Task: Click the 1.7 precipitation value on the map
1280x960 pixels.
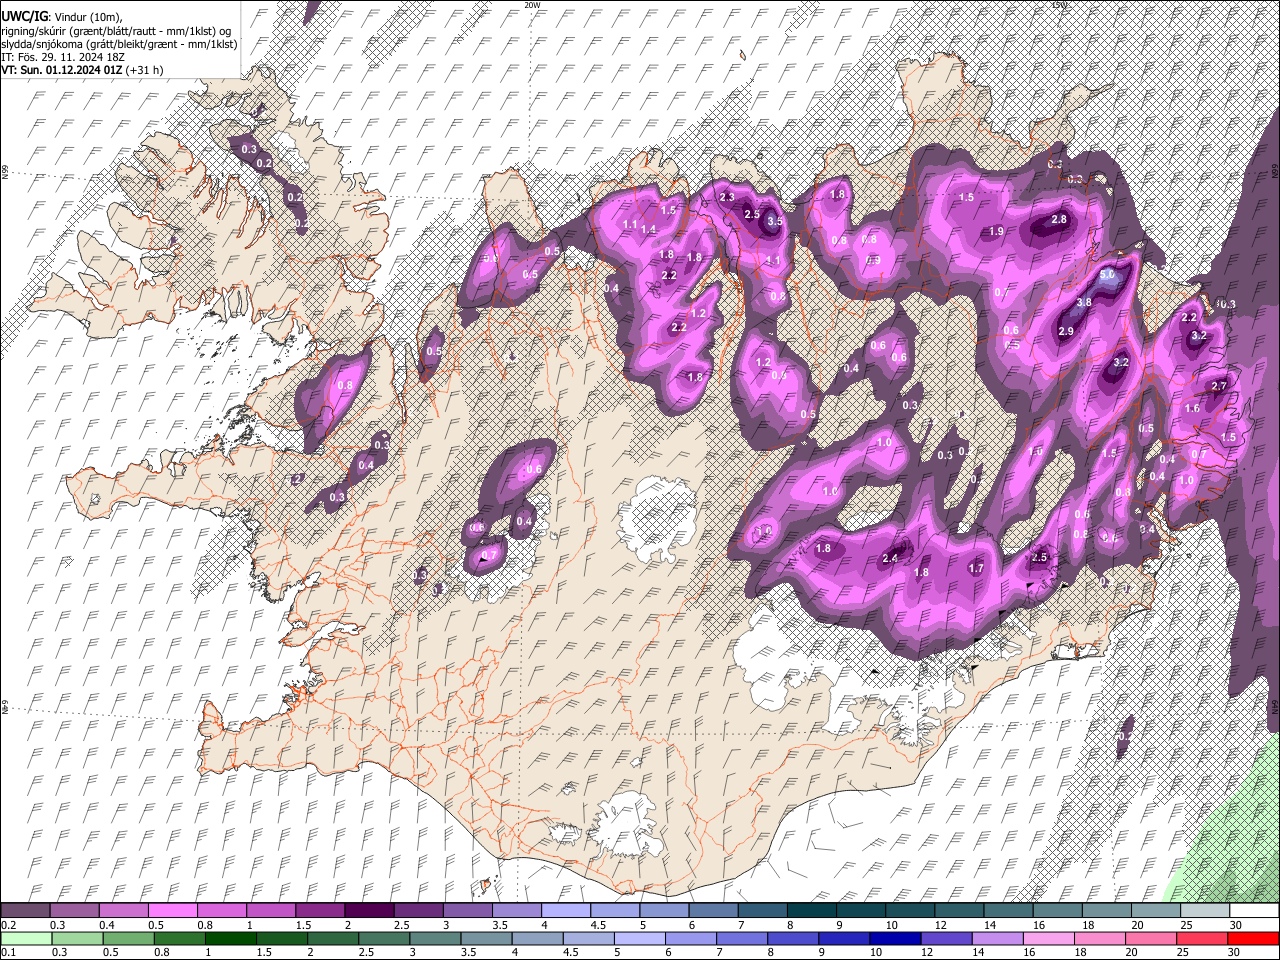Action: (x=976, y=568)
